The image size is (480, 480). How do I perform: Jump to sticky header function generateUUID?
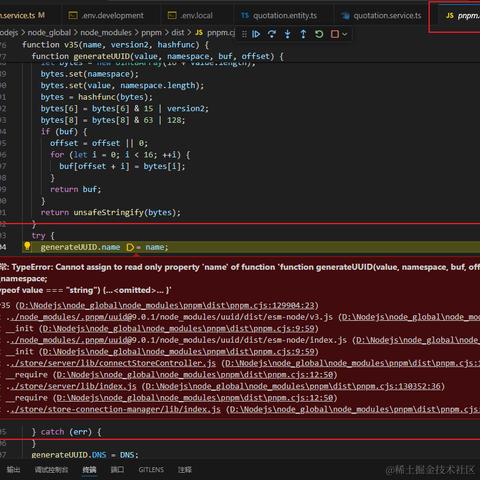coord(158,56)
